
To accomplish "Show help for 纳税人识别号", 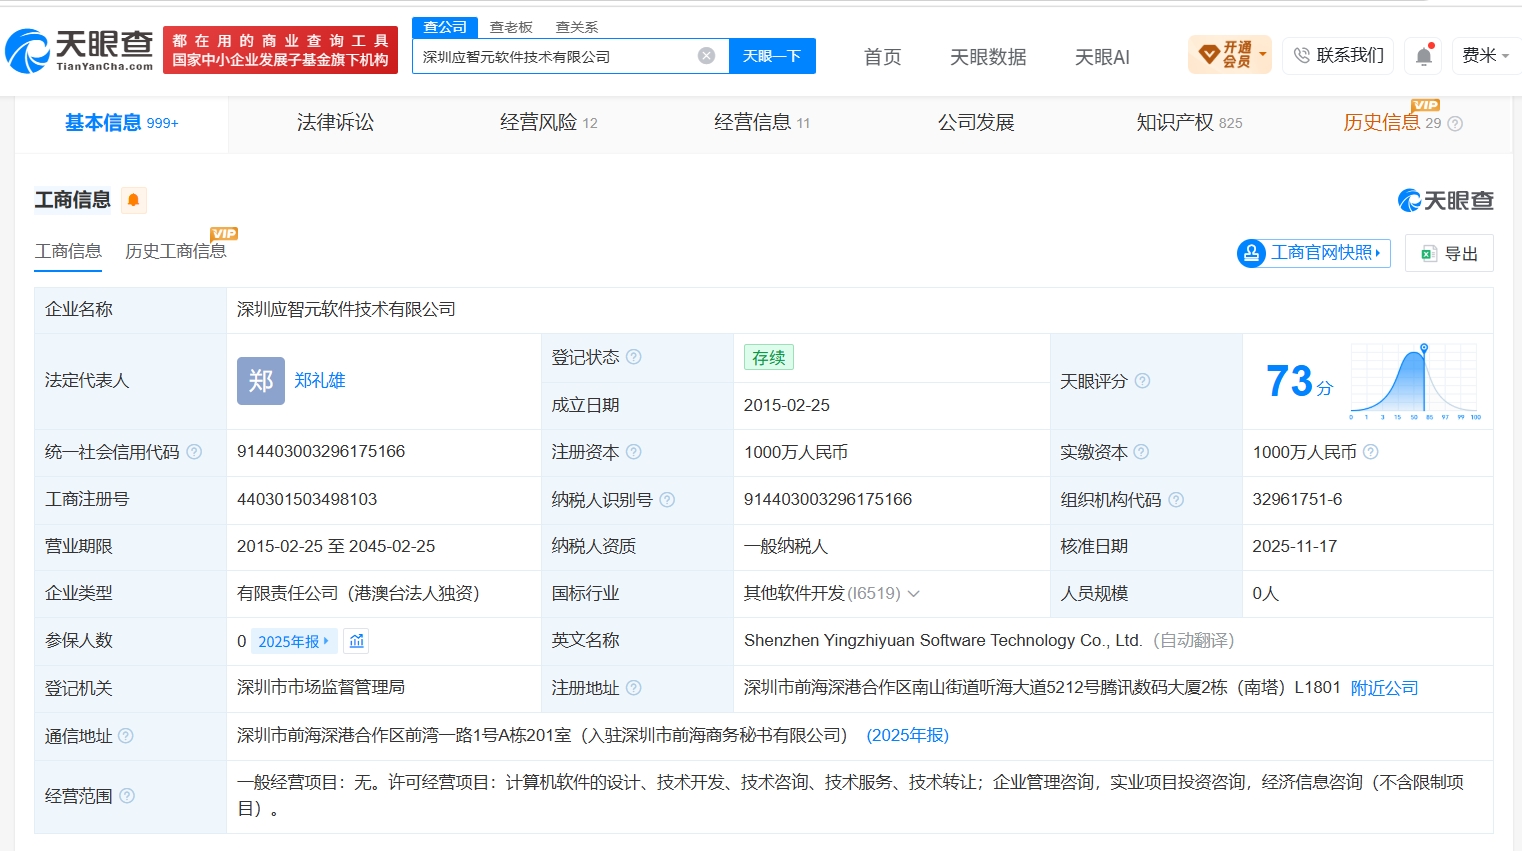I will point(667,499).
